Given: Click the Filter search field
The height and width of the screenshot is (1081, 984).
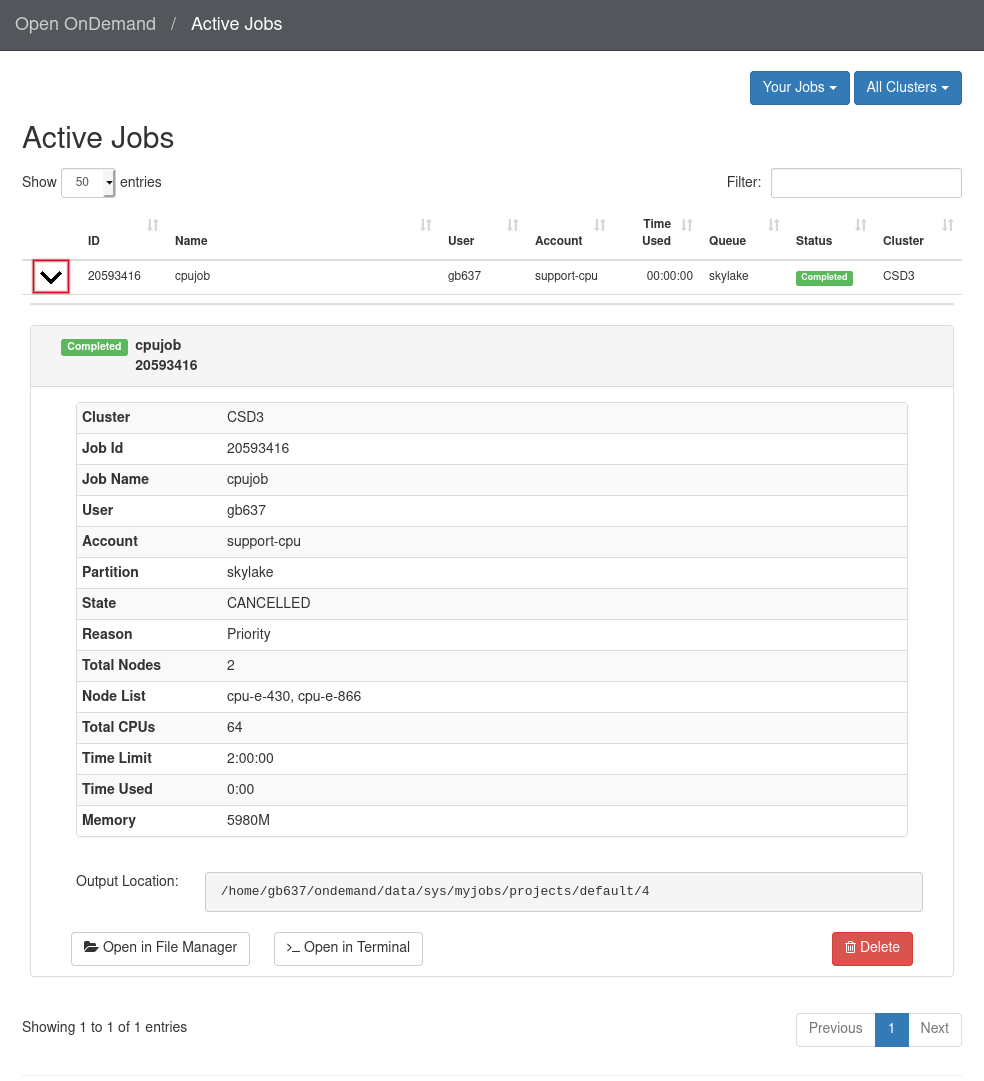Looking at the screenshot, I should pos(865,182).
